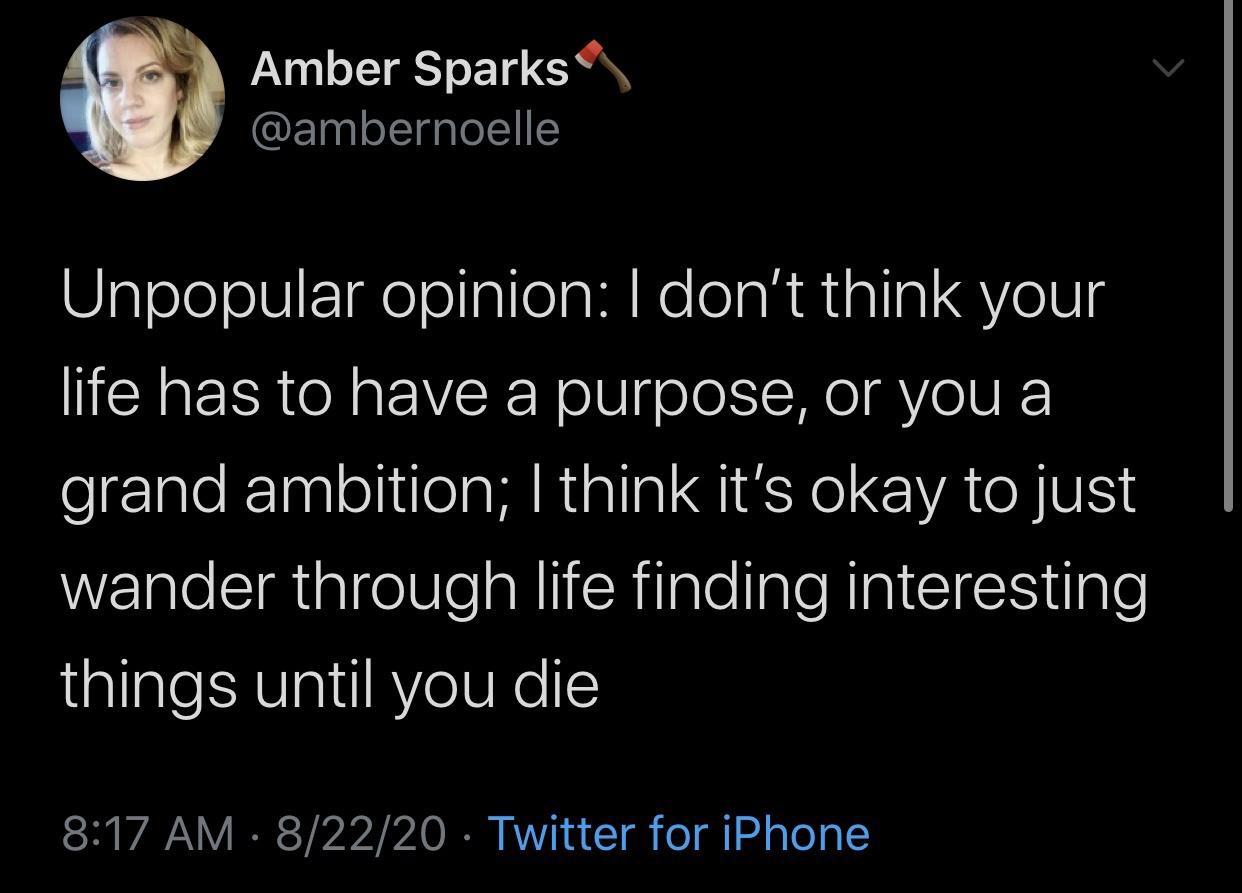Visit the @ambernoelle handle
Screen dimensions: 1242x893
tap(405, 129)
